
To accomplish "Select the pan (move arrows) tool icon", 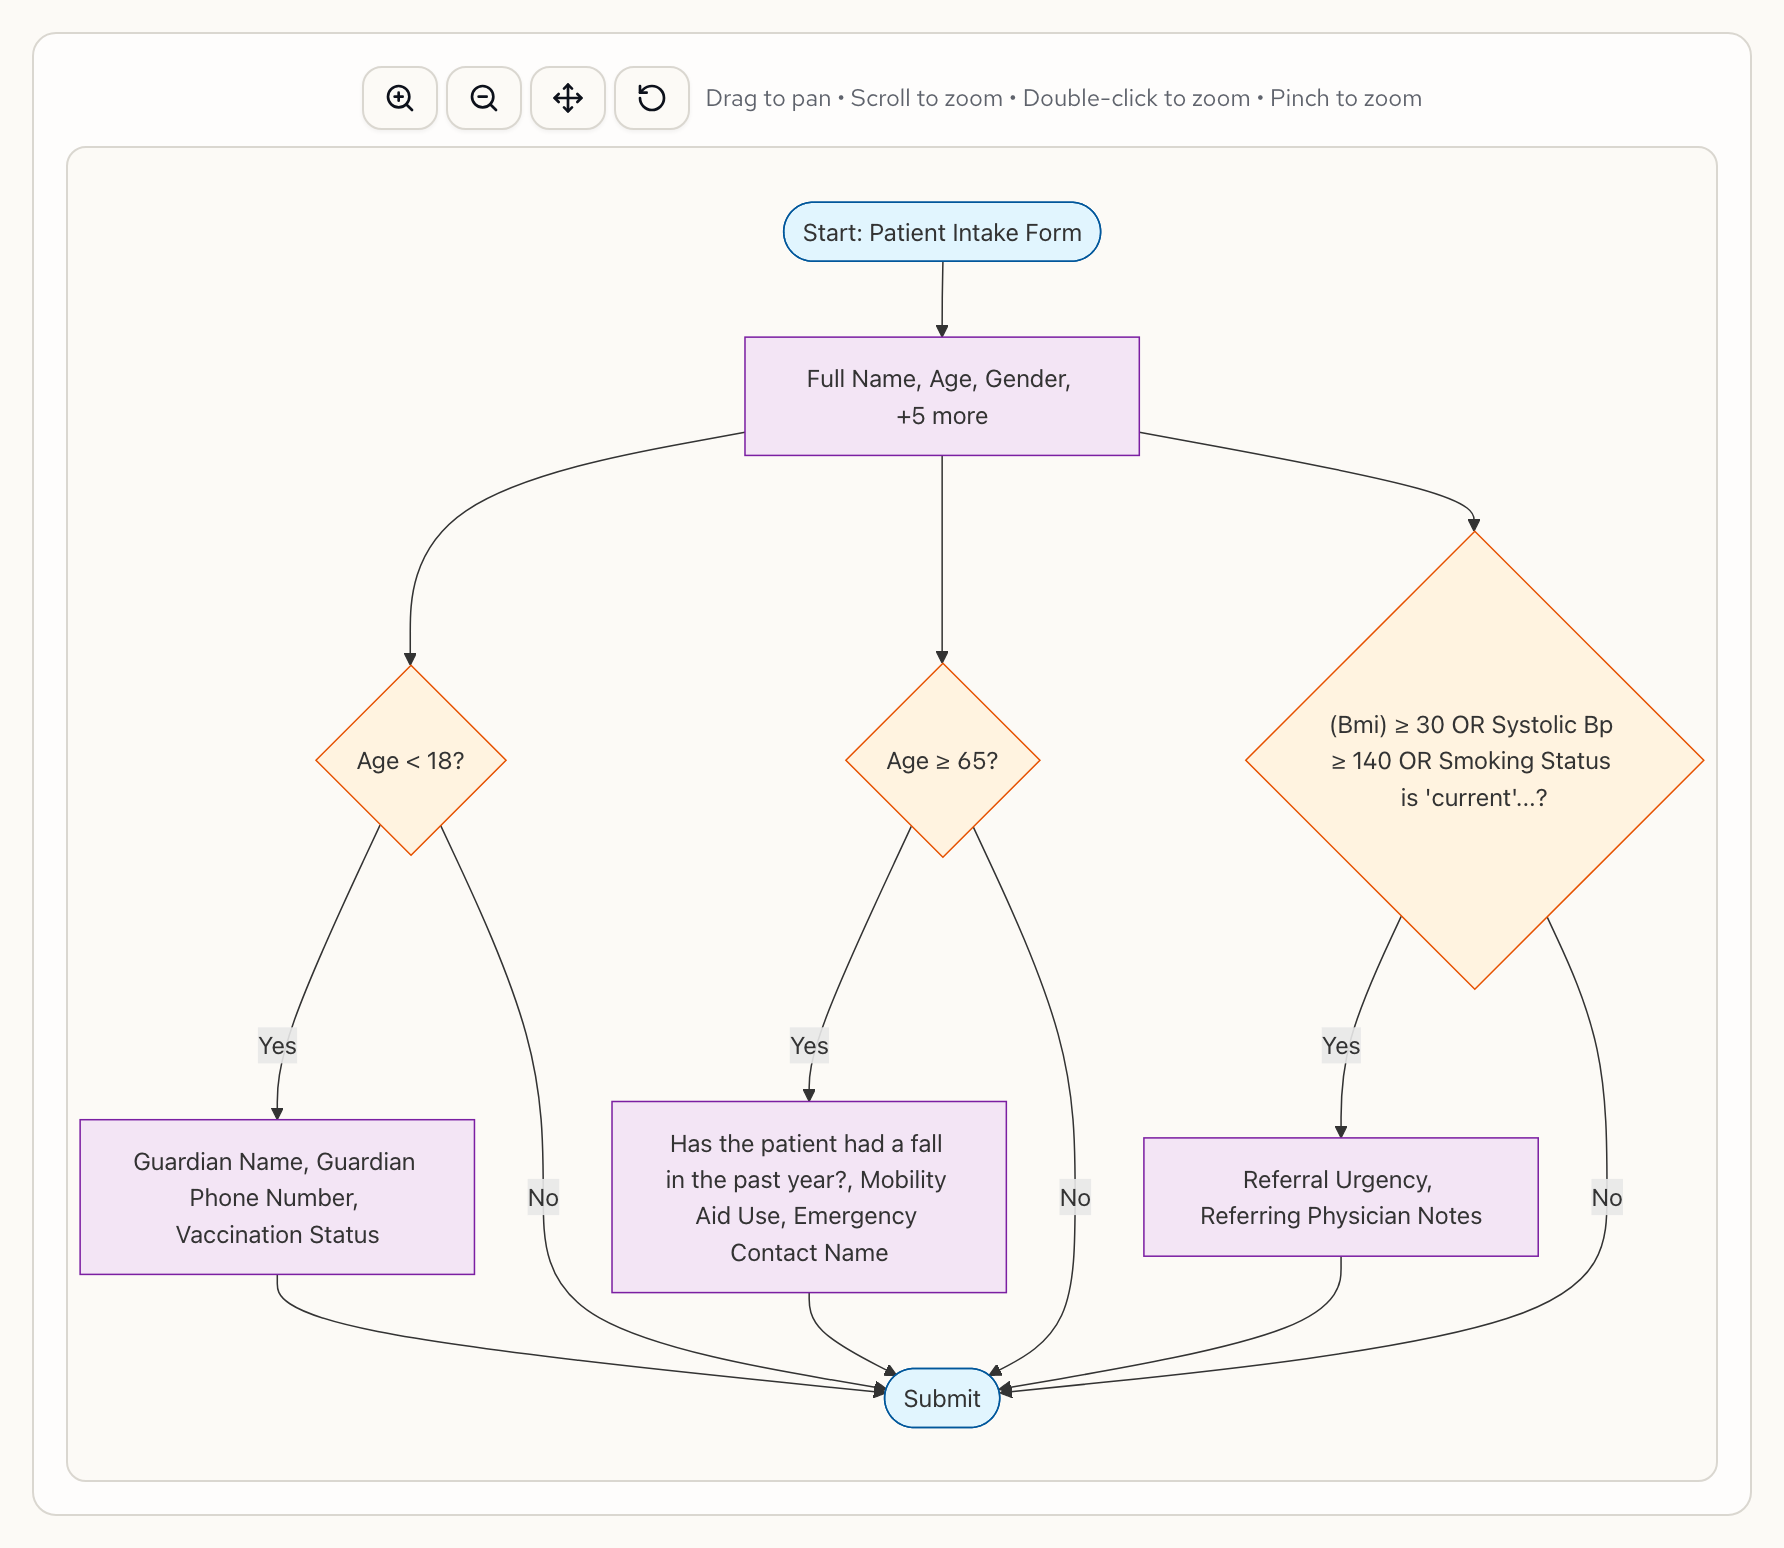I will coord(568,98).
